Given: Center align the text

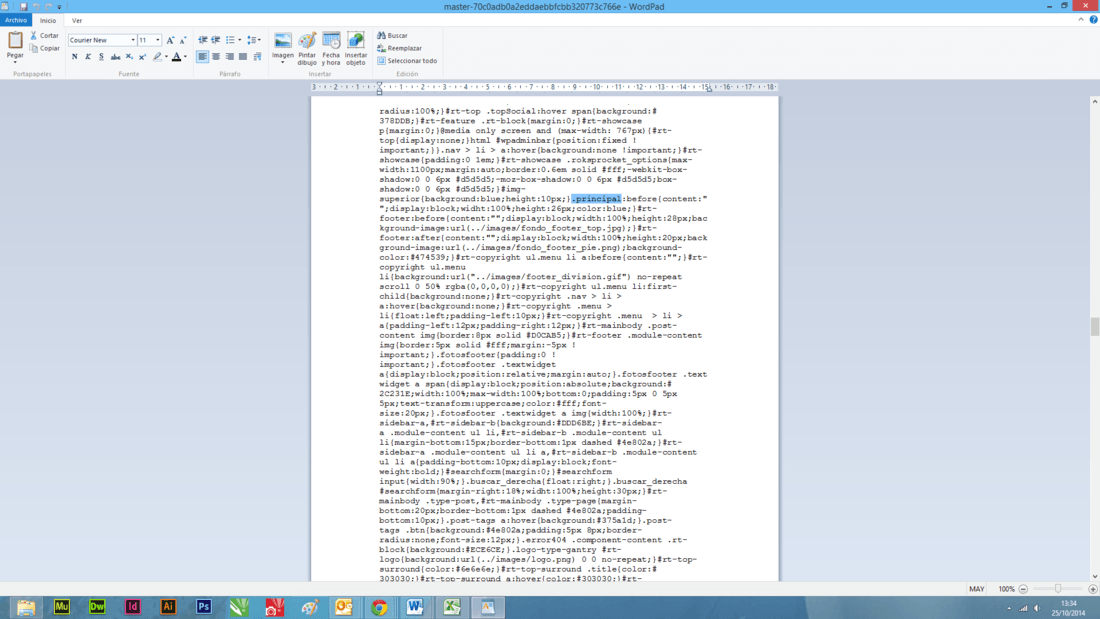Looking at the screenshot, I should tap(216, 57).
